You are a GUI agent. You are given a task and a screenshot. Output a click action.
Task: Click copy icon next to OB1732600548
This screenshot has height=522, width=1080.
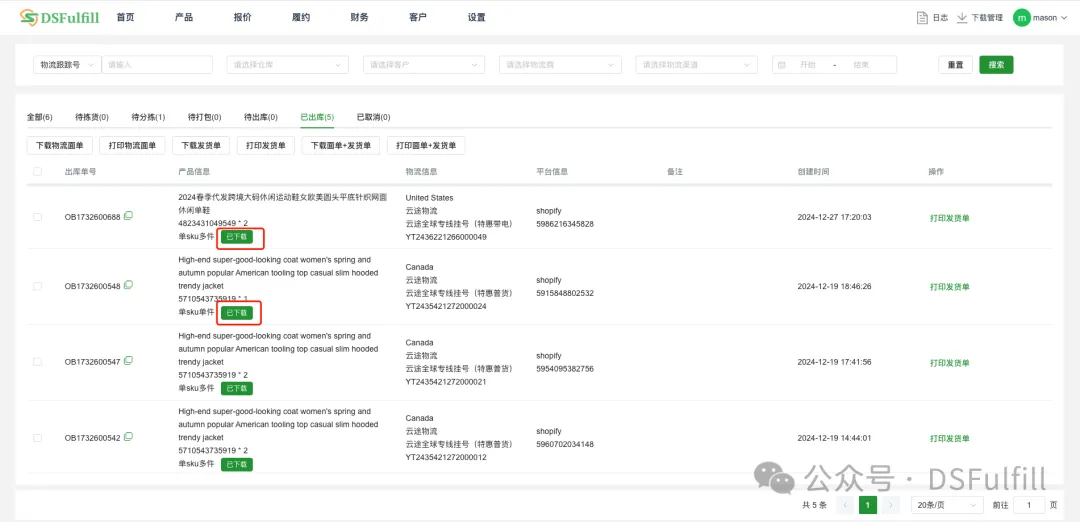point(128,286)
